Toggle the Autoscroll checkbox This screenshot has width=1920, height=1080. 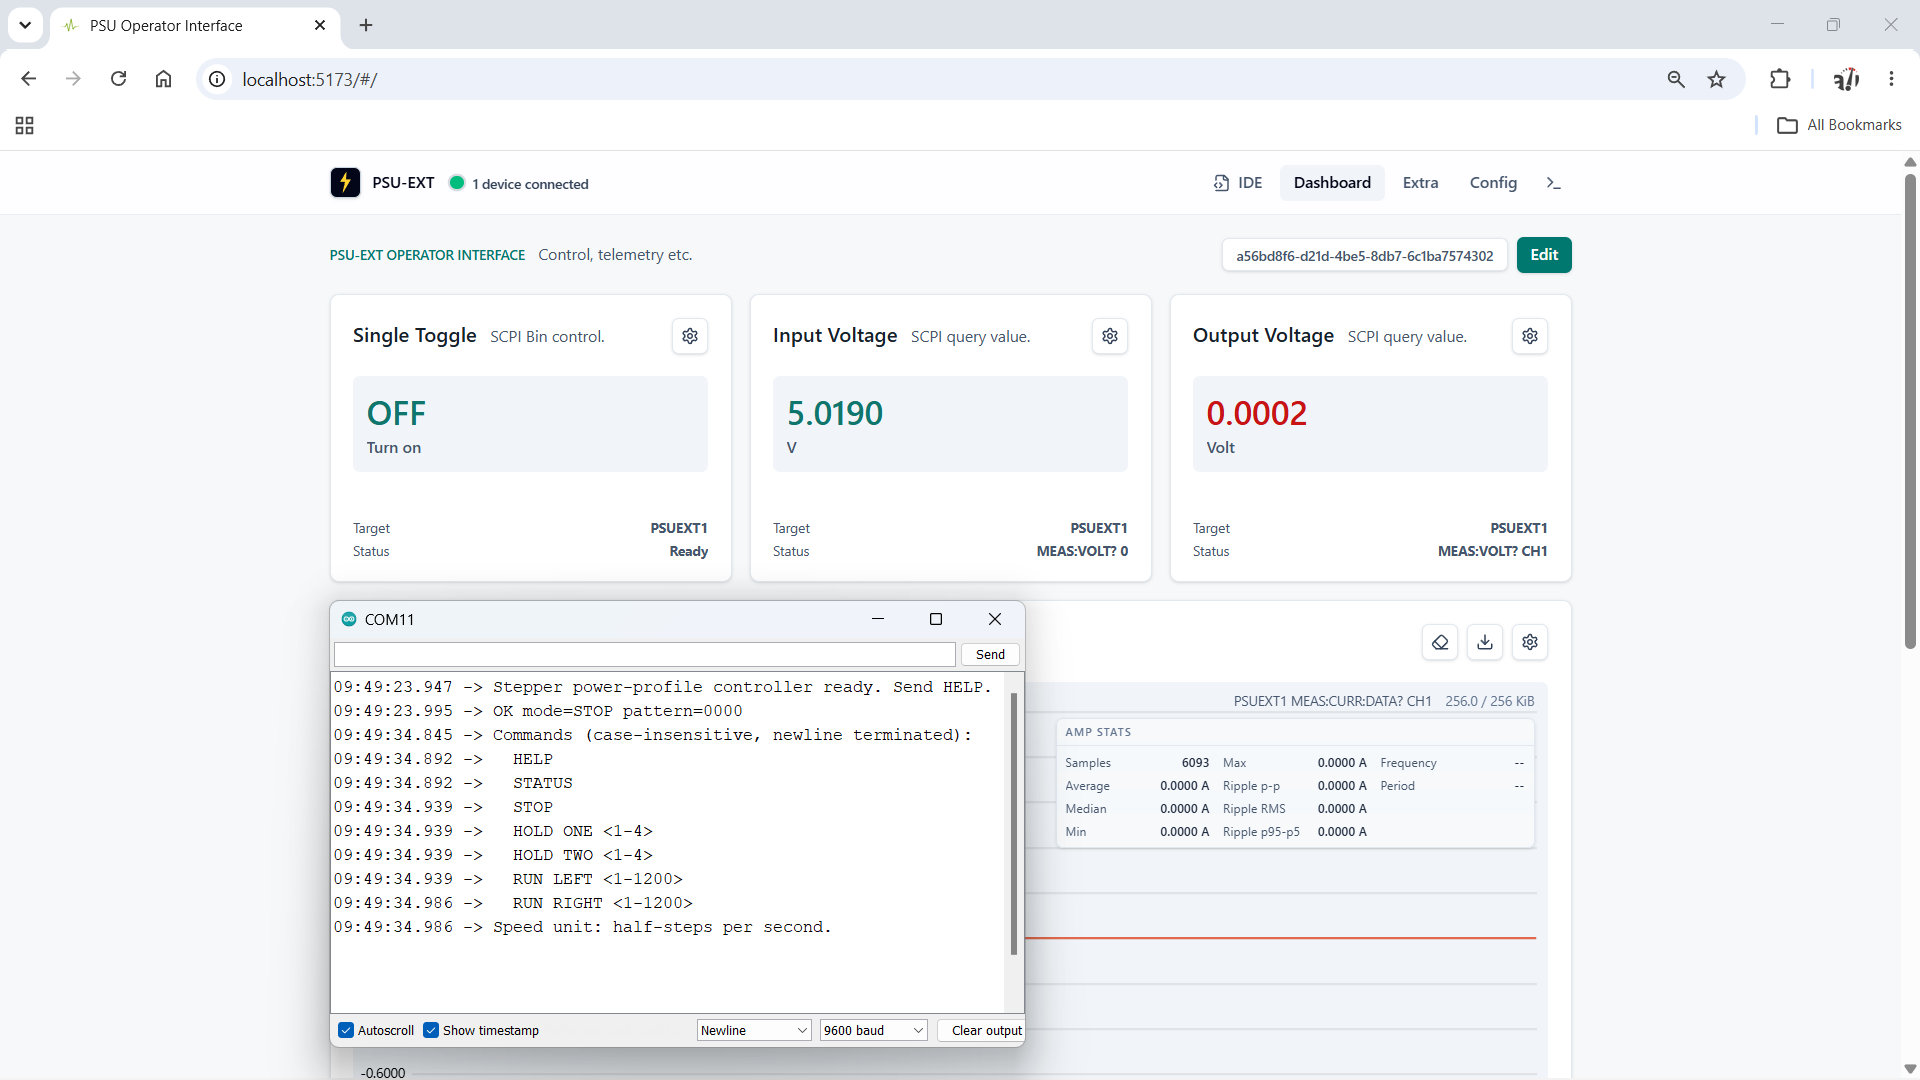pyautogui.click(x=346, y=1030)
